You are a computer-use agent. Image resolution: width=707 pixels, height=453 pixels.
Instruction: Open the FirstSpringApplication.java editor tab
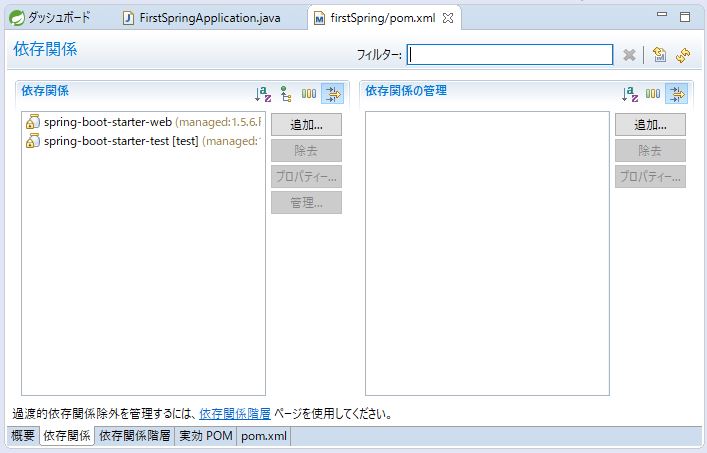pos(202,18)
